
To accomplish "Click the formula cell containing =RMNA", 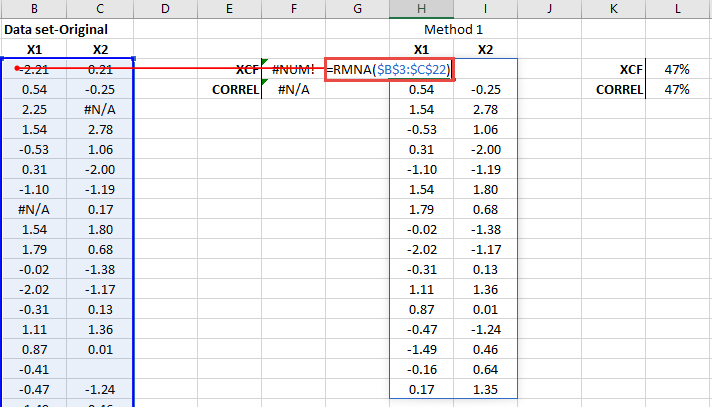I will tap(390, 69).
